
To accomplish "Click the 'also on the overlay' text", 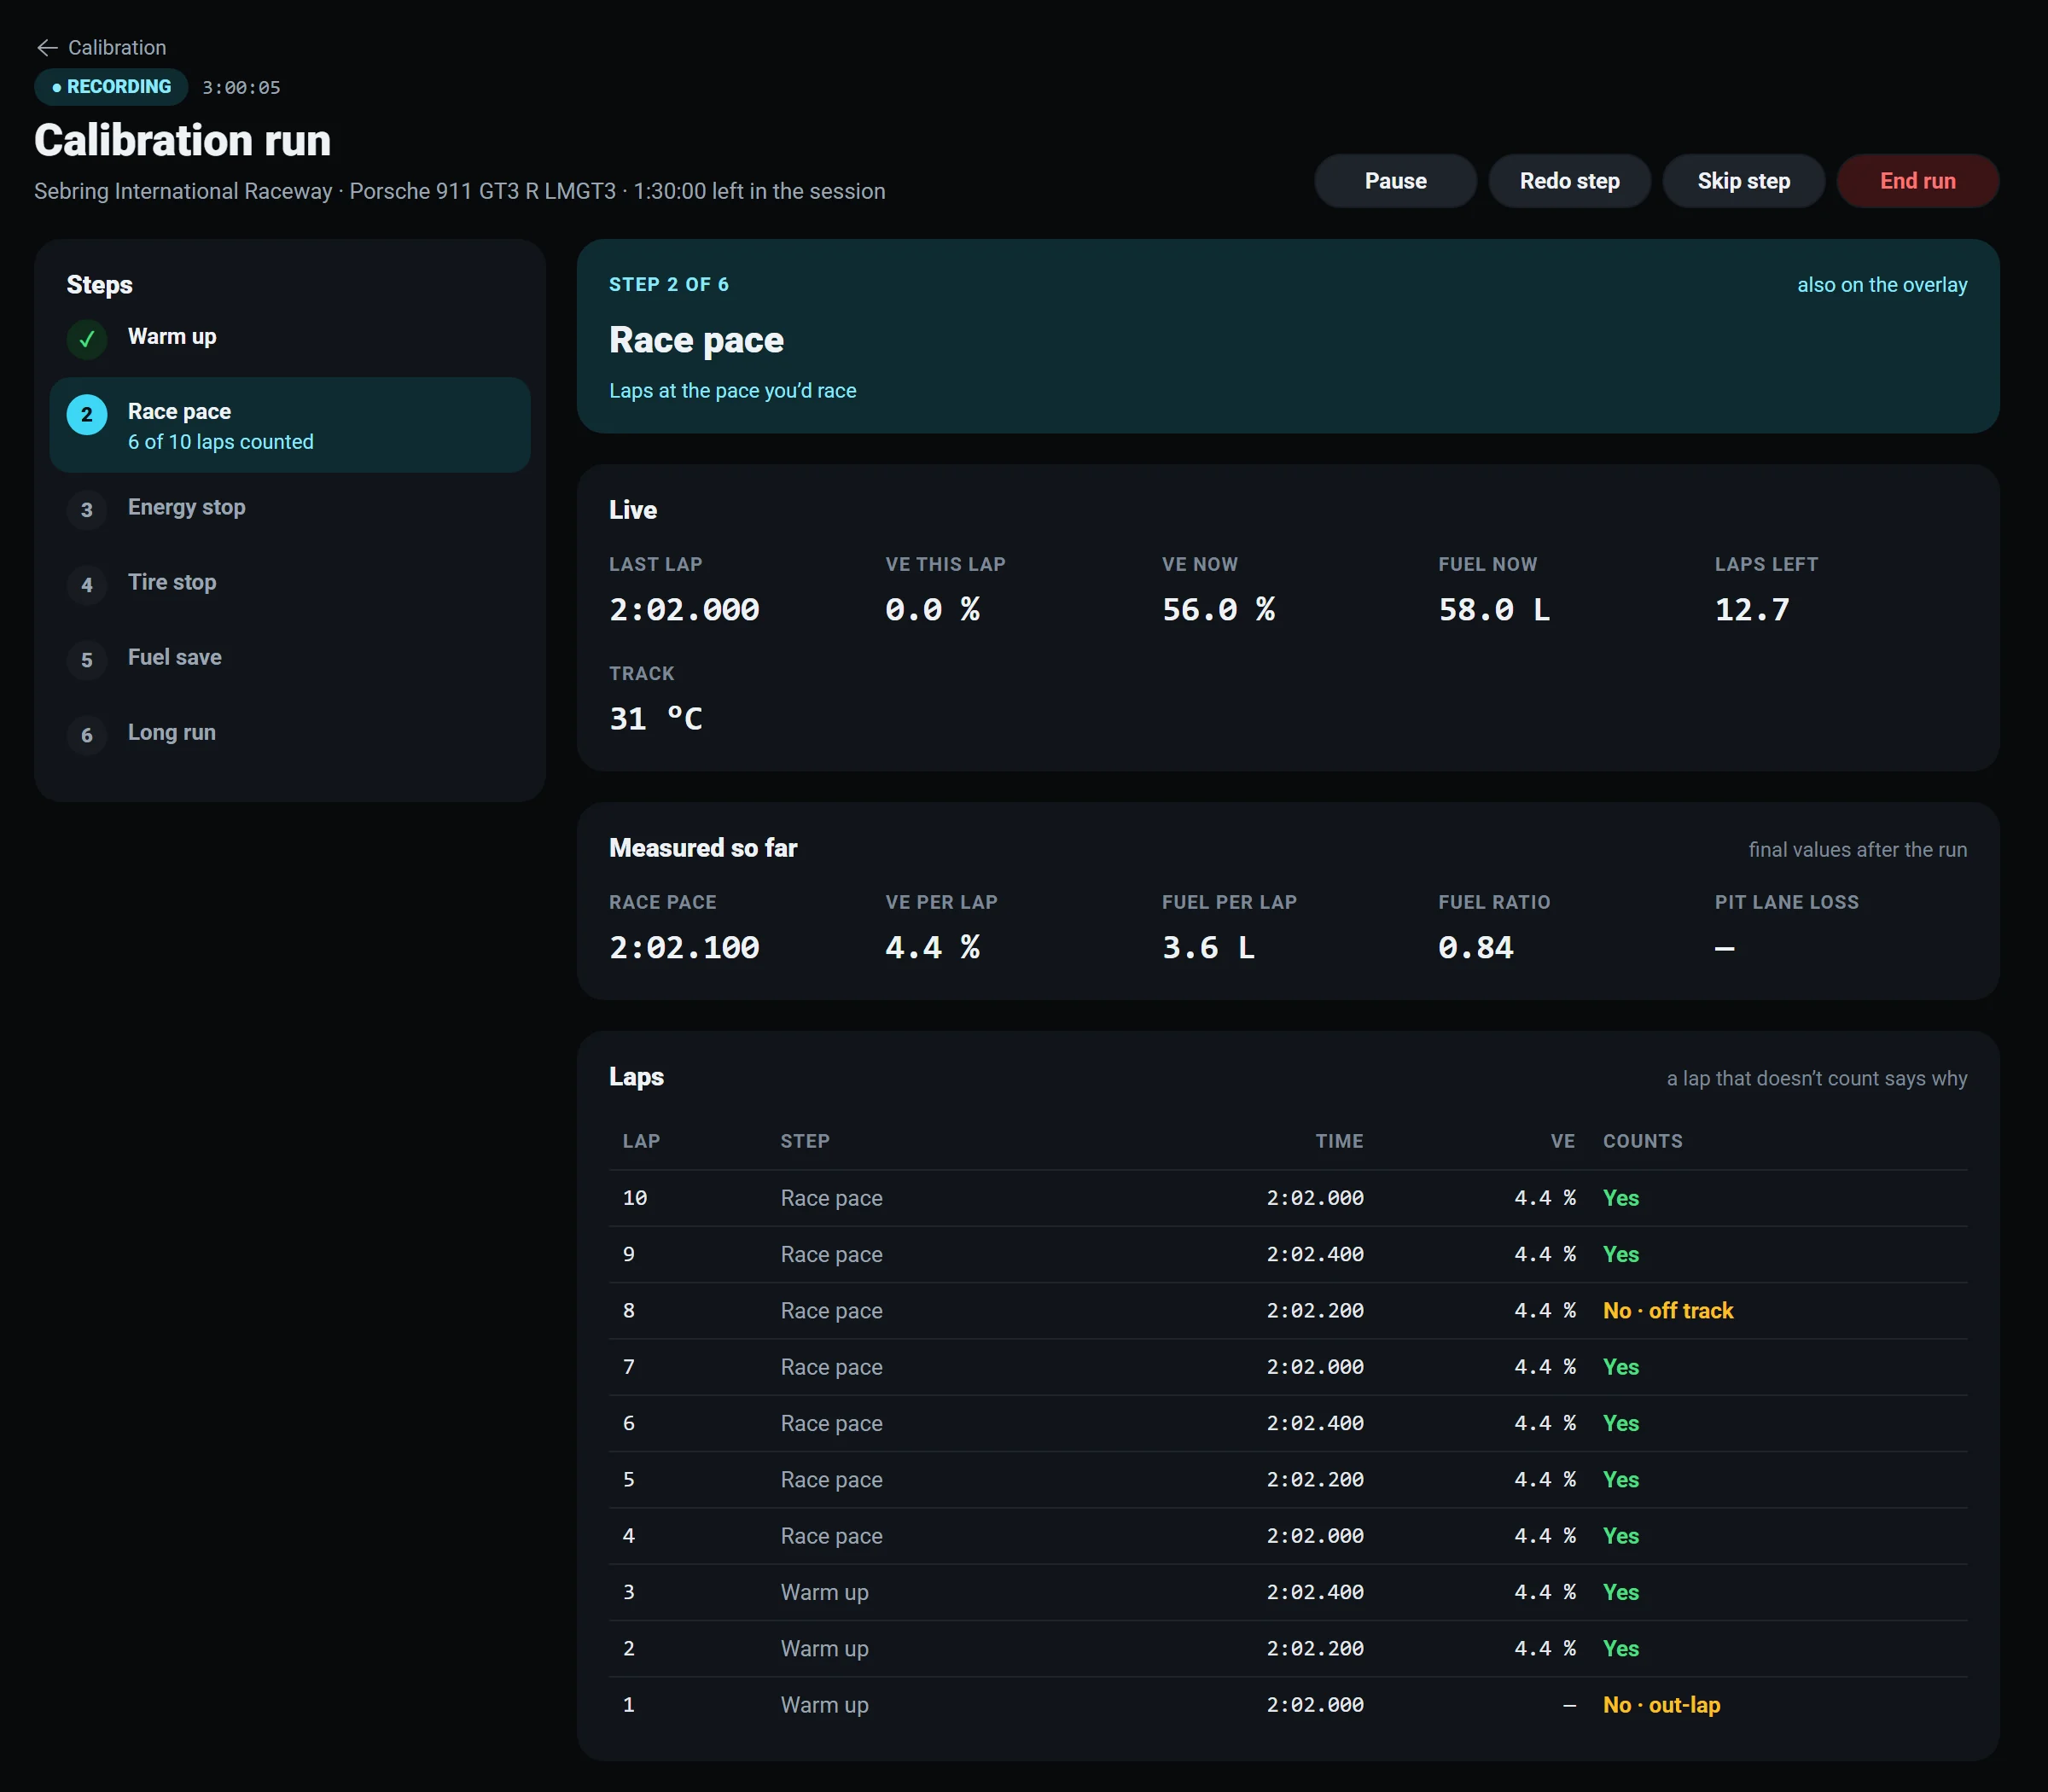I will (x=1881, y=285).
